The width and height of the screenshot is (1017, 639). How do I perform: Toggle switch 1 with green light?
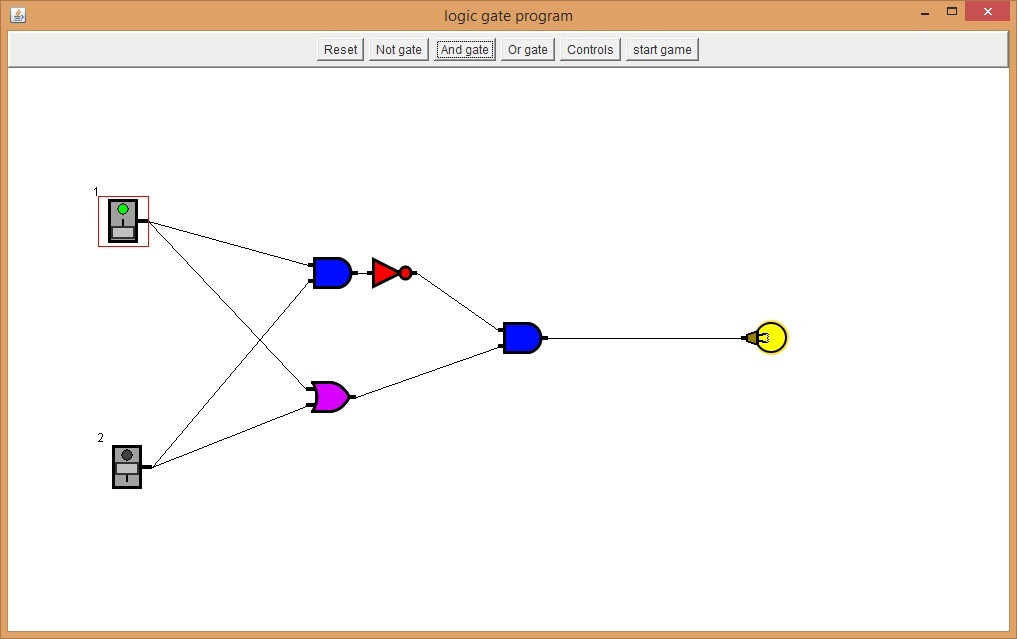point(123,221)
